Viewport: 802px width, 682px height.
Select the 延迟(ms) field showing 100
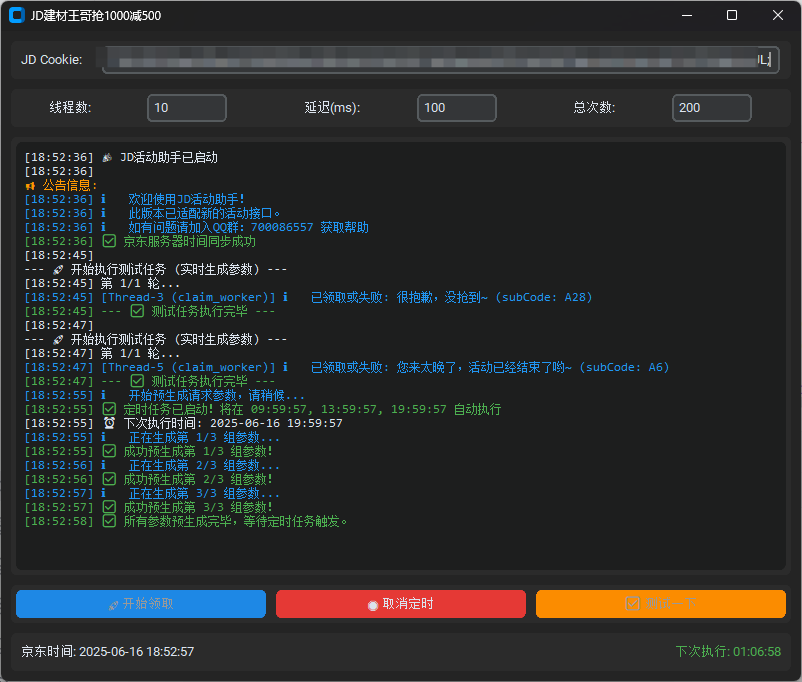click(457, 108)
